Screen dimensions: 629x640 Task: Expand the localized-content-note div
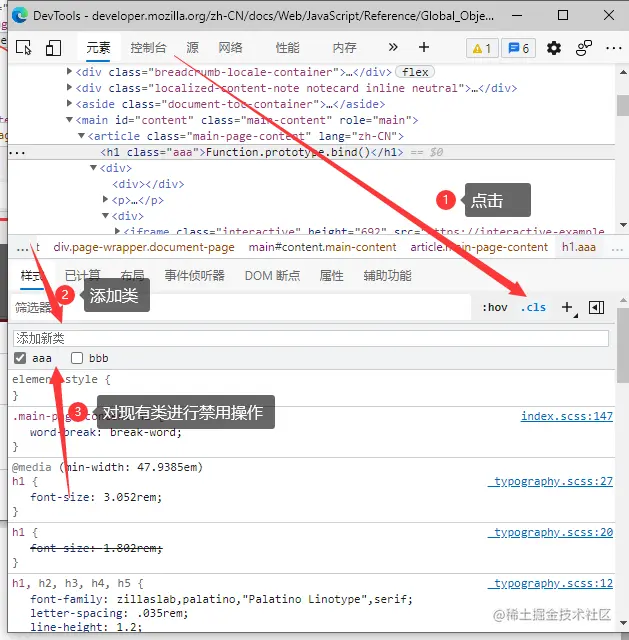(69, 88)
